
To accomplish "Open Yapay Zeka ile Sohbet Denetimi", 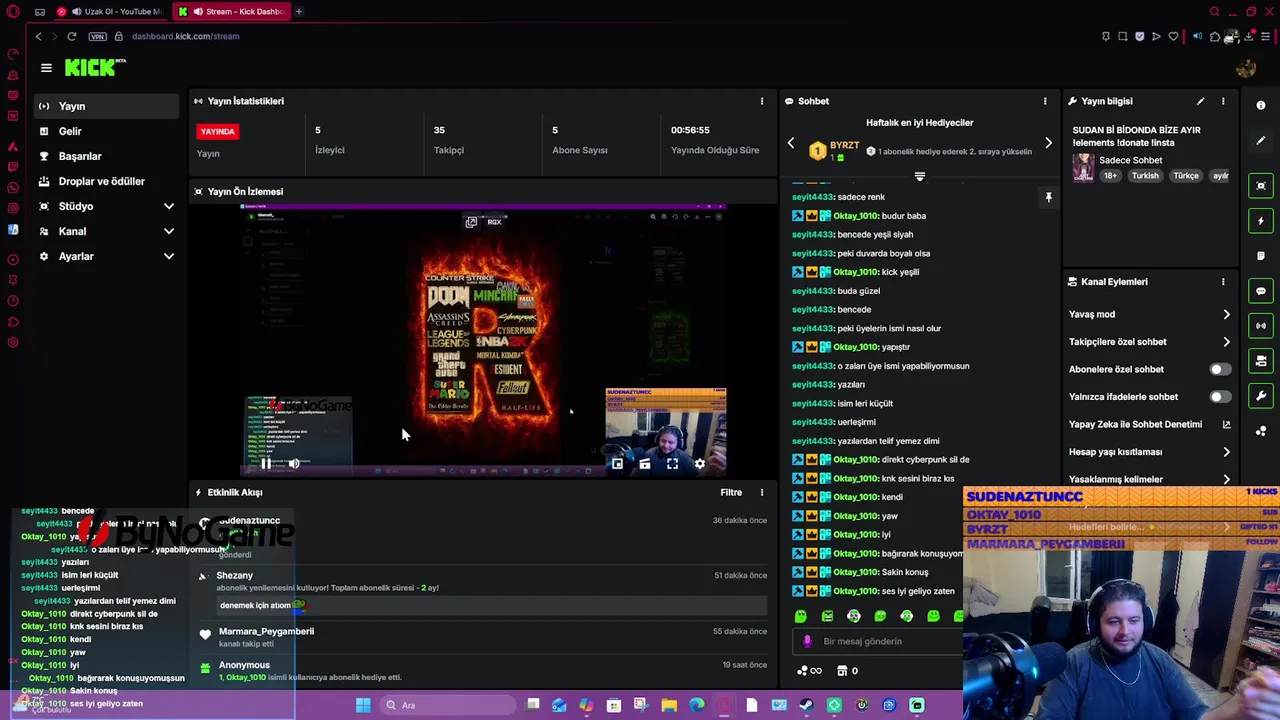I will (x=1150, y=424).
